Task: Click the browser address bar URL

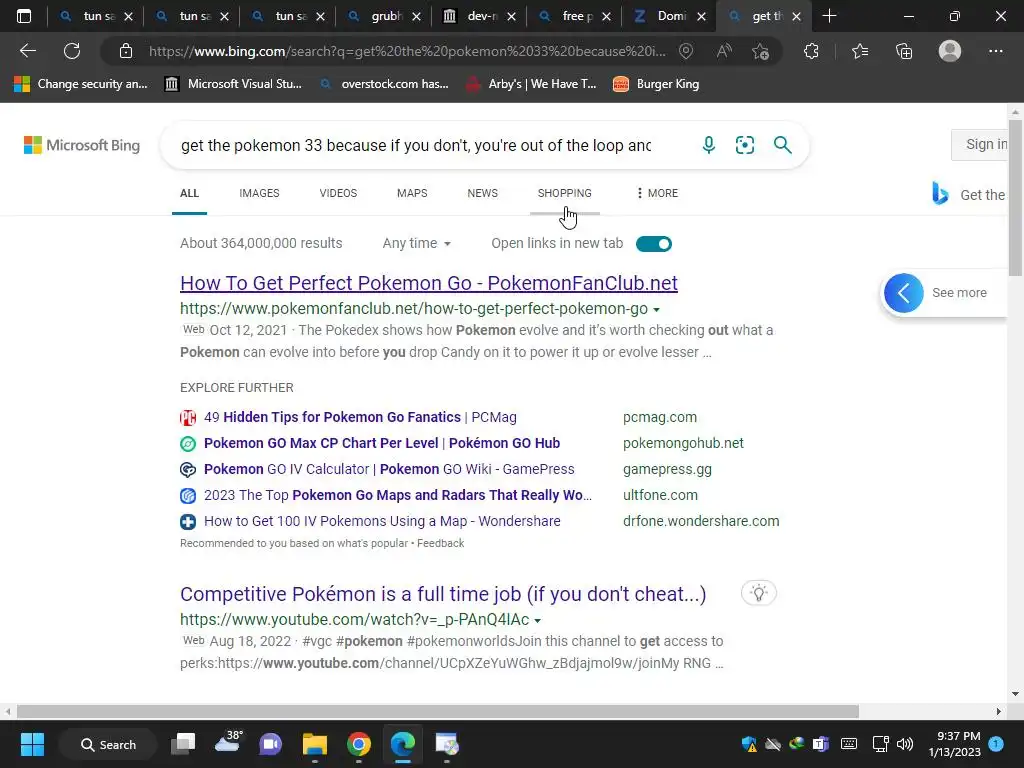Action: [x=407, y=51]
